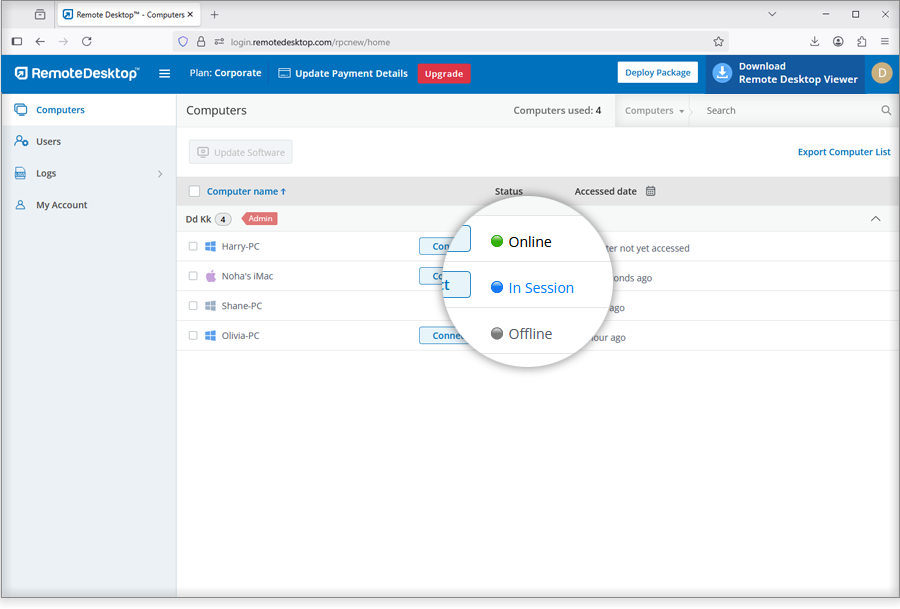Go to My Account in sidebar
Image resolution: width=900 pixels, height=609 pixels.
(x=61, y=205)
